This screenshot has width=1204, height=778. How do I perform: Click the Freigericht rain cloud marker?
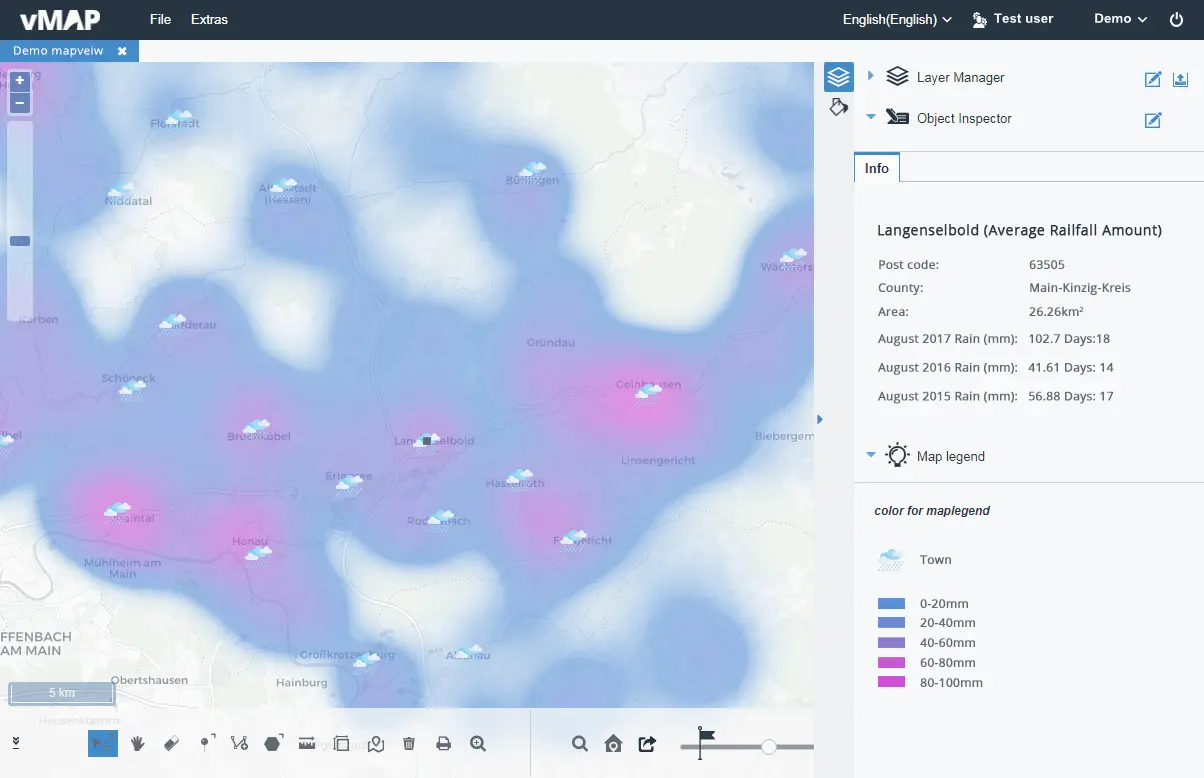pyautogui.click(x=574, y=538)
